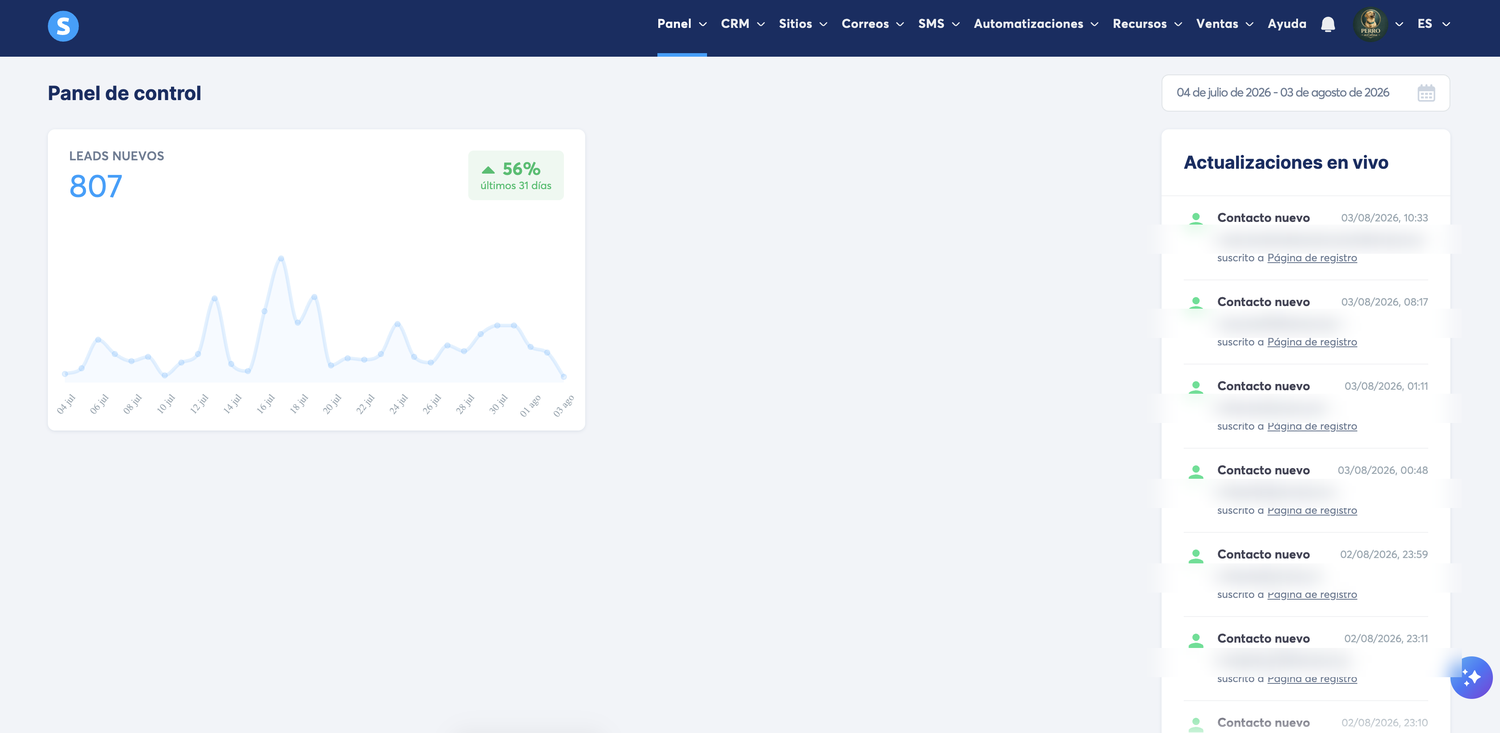Open the Panel menu
The height and width of the screenshot is (733, 1500).
click(682, 24)
